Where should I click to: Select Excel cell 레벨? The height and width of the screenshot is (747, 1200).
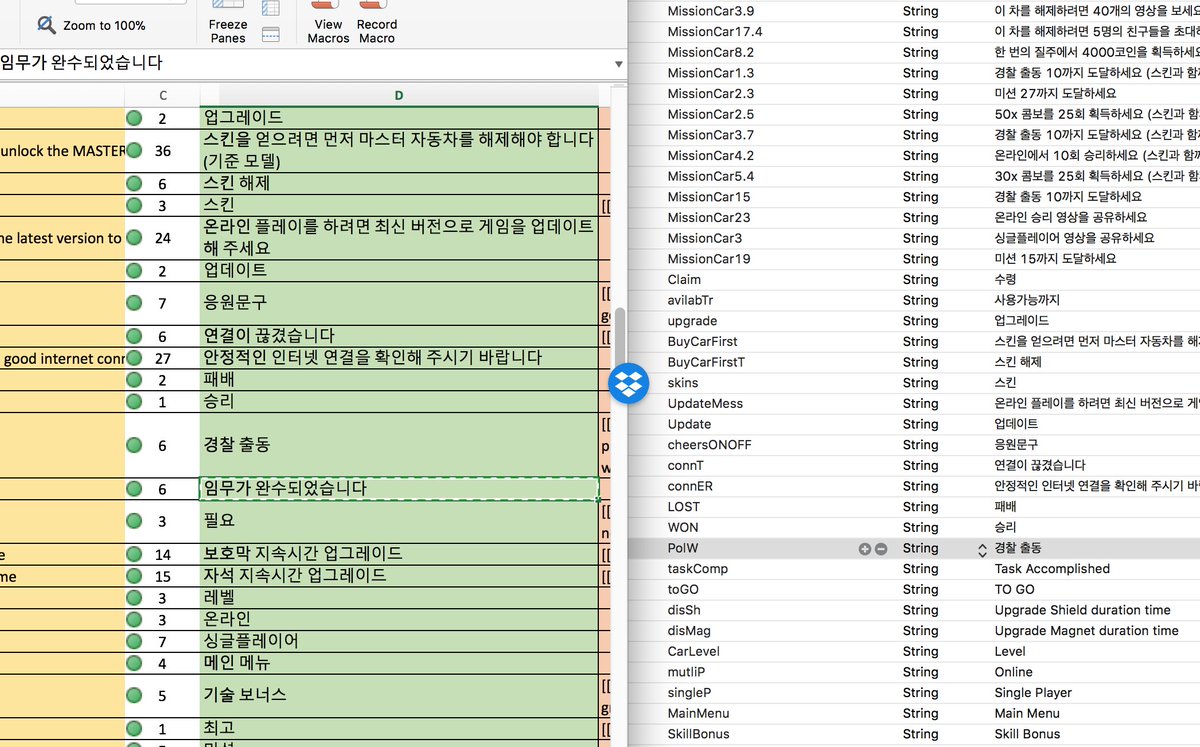click(399, 598)
